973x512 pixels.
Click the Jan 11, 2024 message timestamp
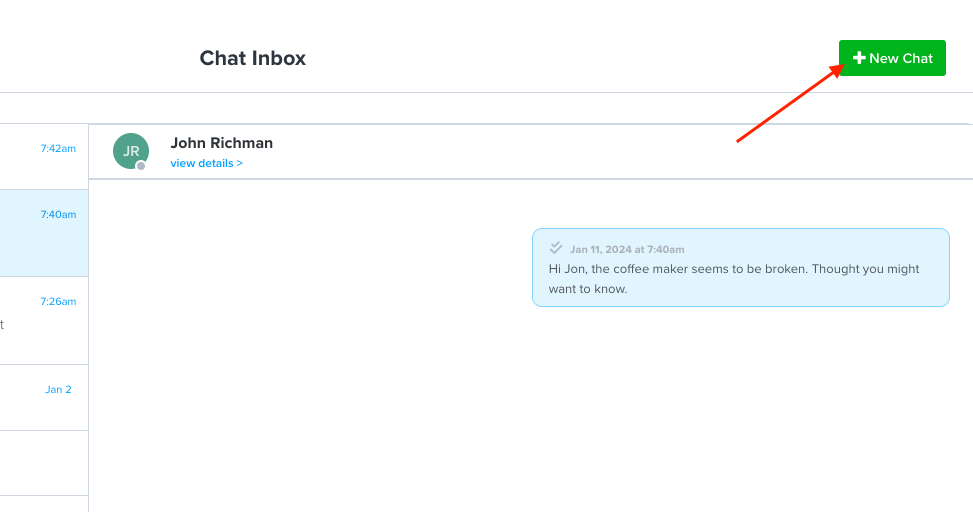tap(627, 249)
